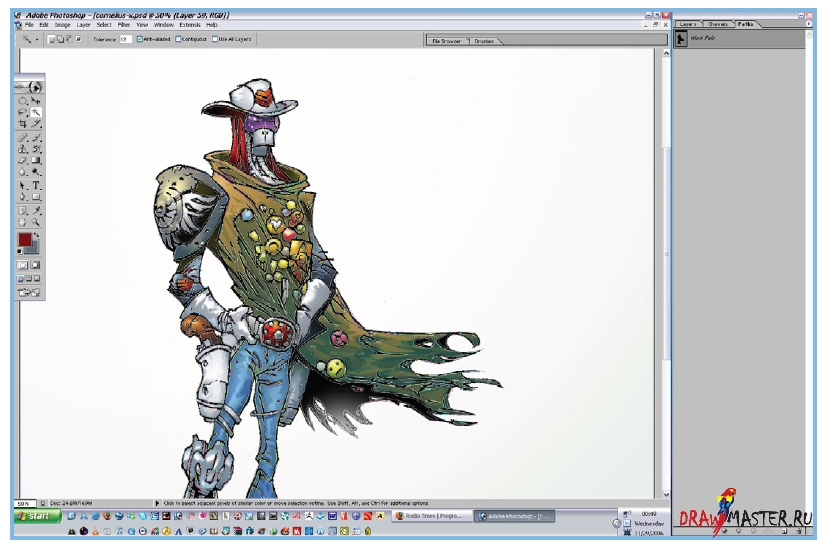Viewport: 820px width, 545px height.
Task: Swap foreground and background colors
Action: (x=37, y=235)
